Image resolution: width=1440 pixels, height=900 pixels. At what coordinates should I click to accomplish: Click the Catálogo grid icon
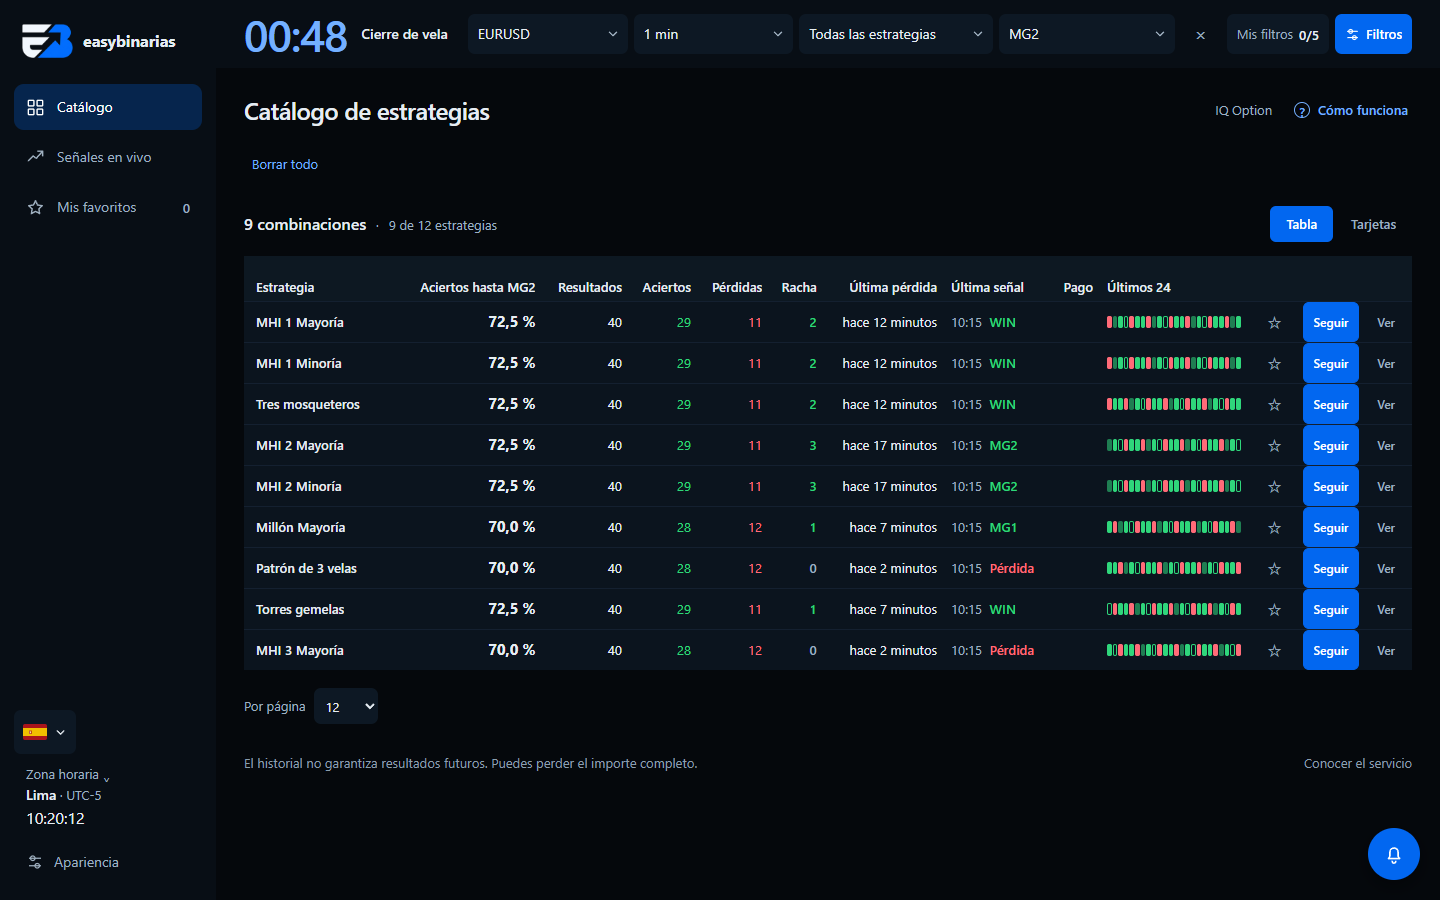pyautogui.click(x=36, y=107)
